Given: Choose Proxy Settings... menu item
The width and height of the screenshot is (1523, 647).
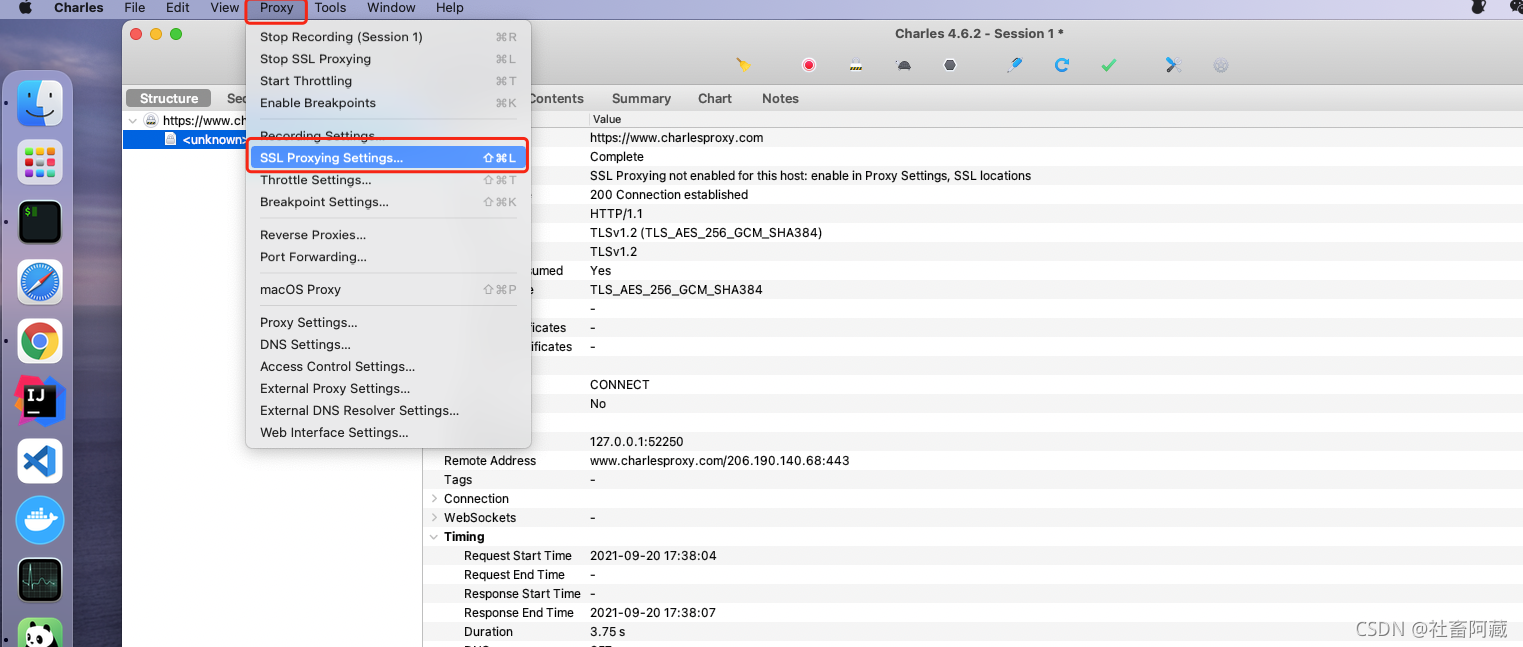Looking at the screenshot, I should [388, 323].
